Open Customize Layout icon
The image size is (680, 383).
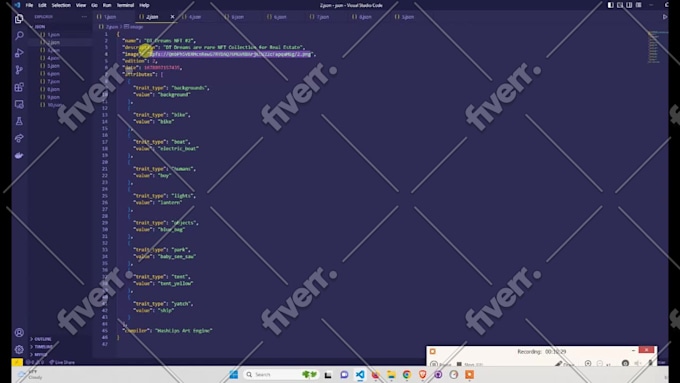[x=638, y=5]
